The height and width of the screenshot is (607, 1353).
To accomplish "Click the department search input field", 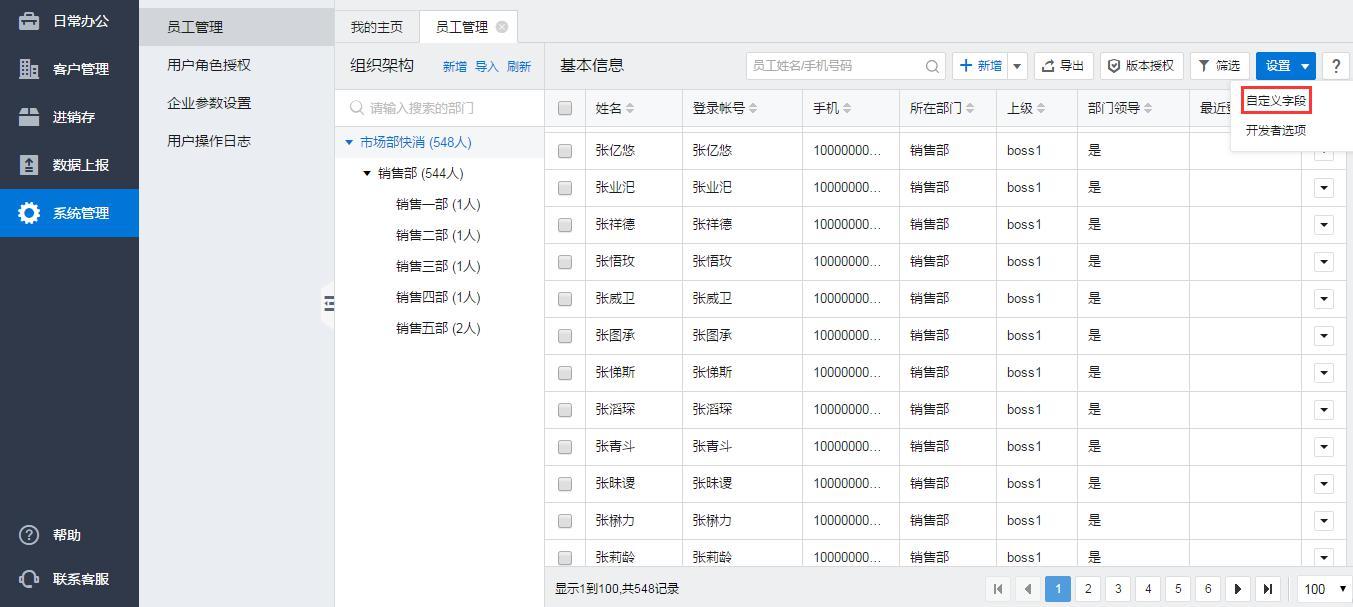I will tap(445, 108).
